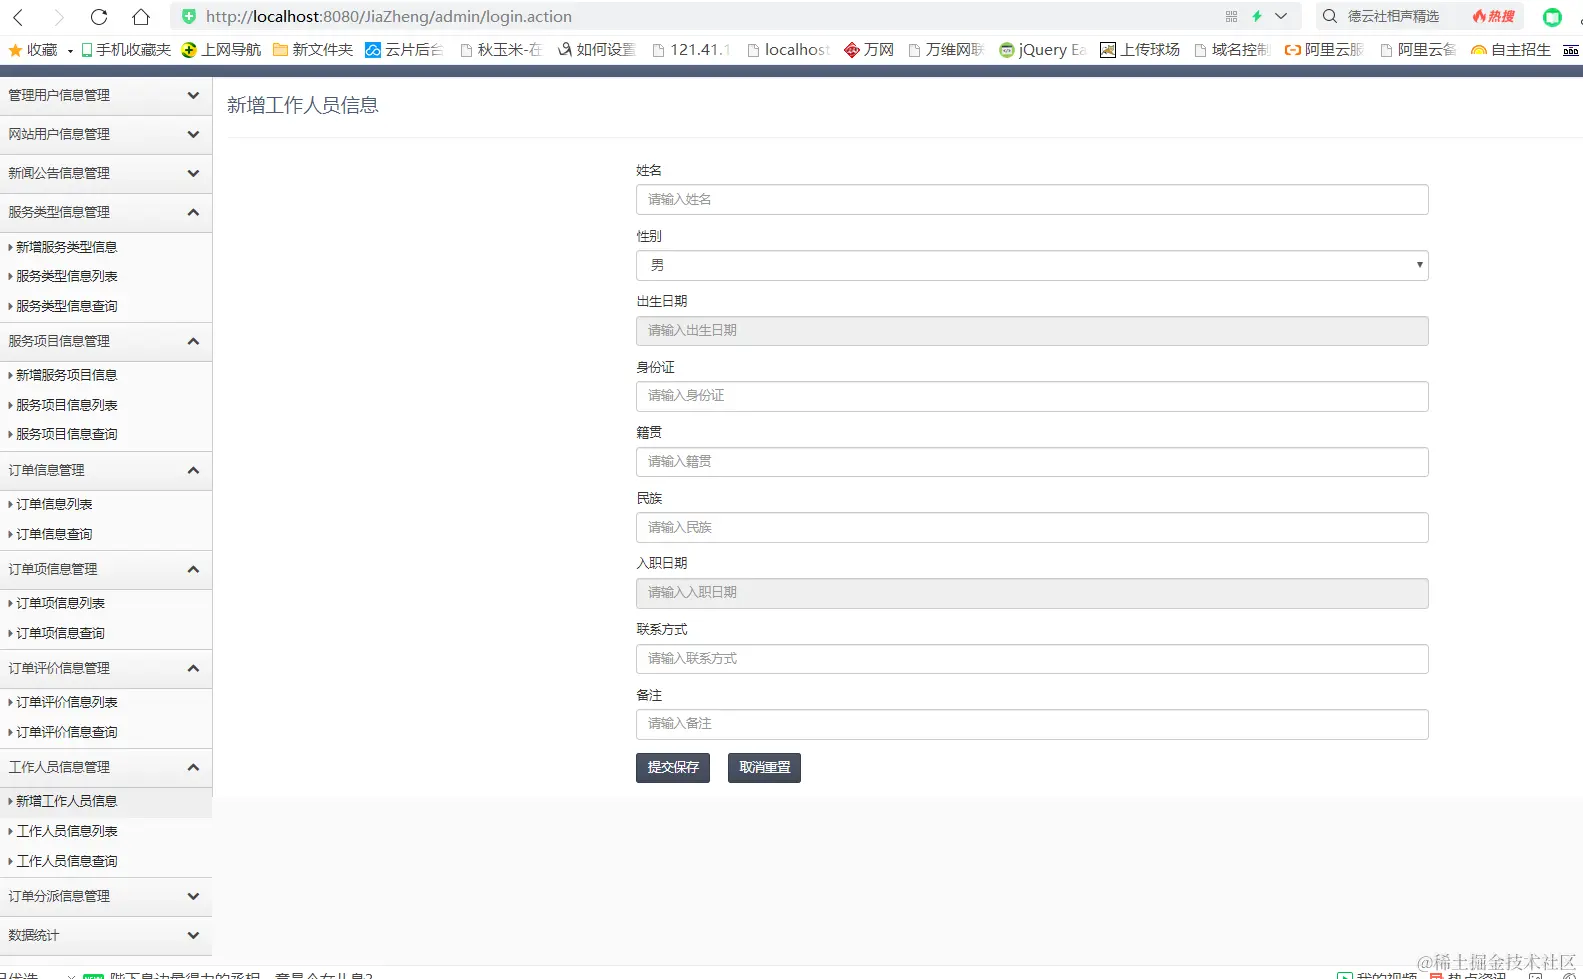Reload the page with refresh icon
This screenshot has width=1583, height=979.
99,17
